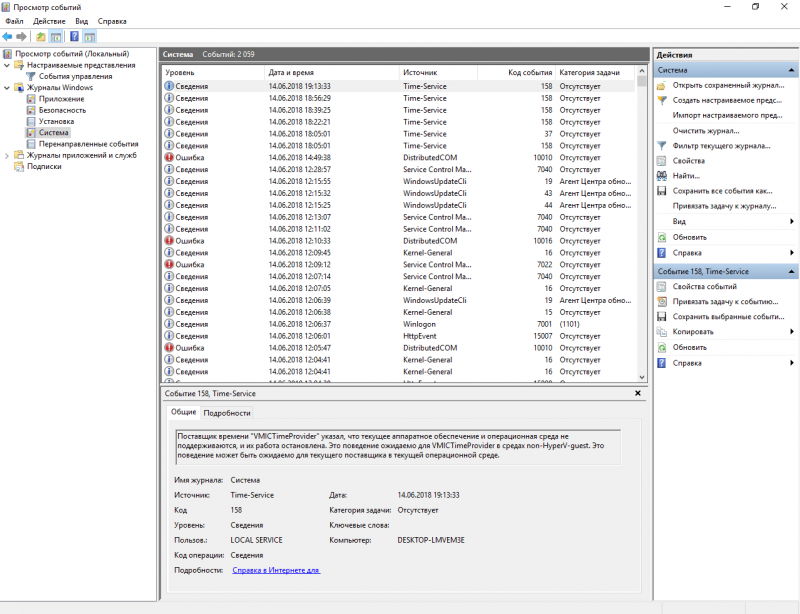Click the event list scrollbar up arrow
The image size is (800, 614).
642,70
